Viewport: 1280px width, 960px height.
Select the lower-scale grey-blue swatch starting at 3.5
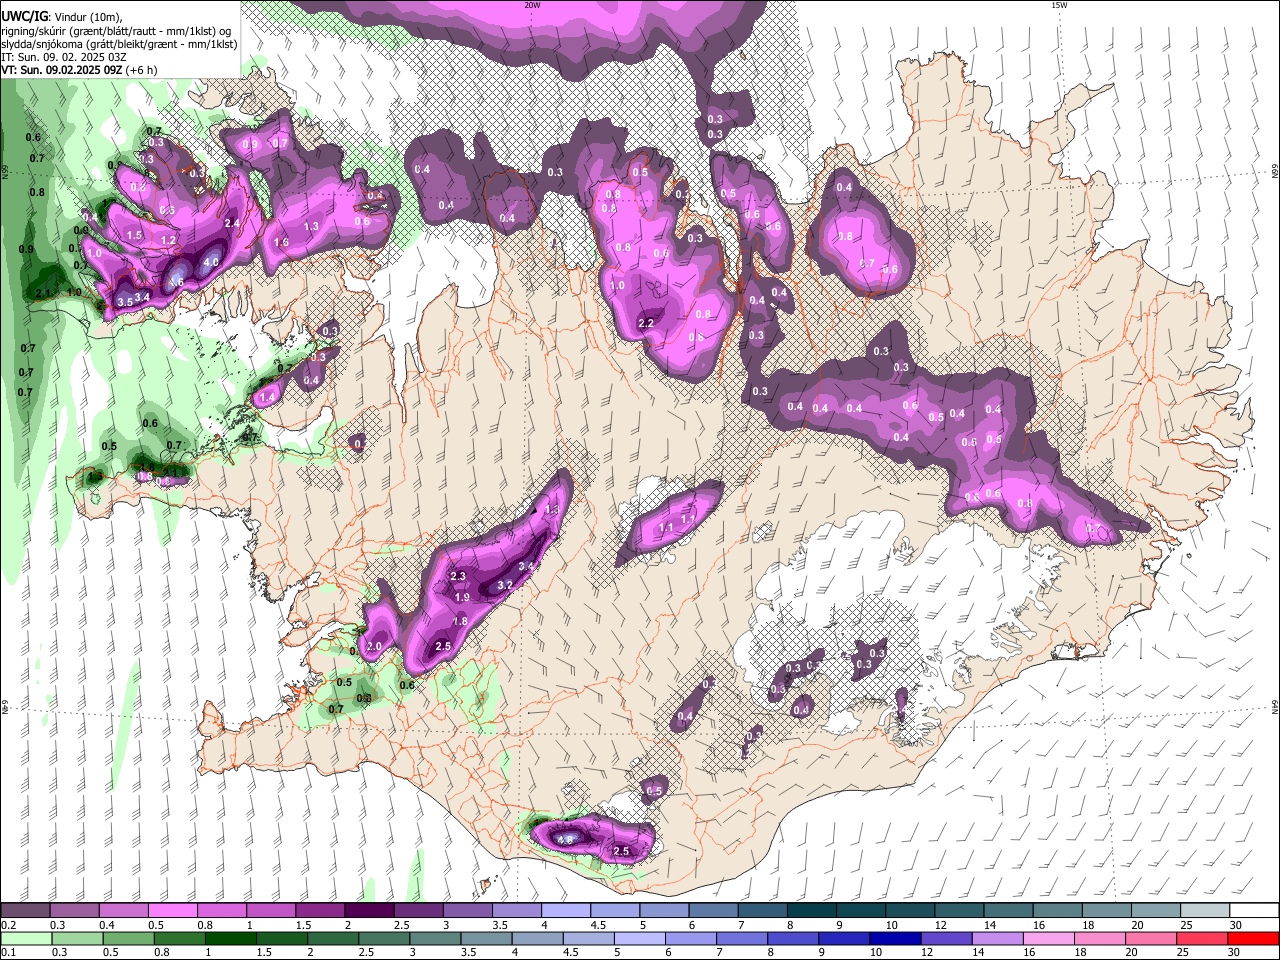tap(487, 939)
